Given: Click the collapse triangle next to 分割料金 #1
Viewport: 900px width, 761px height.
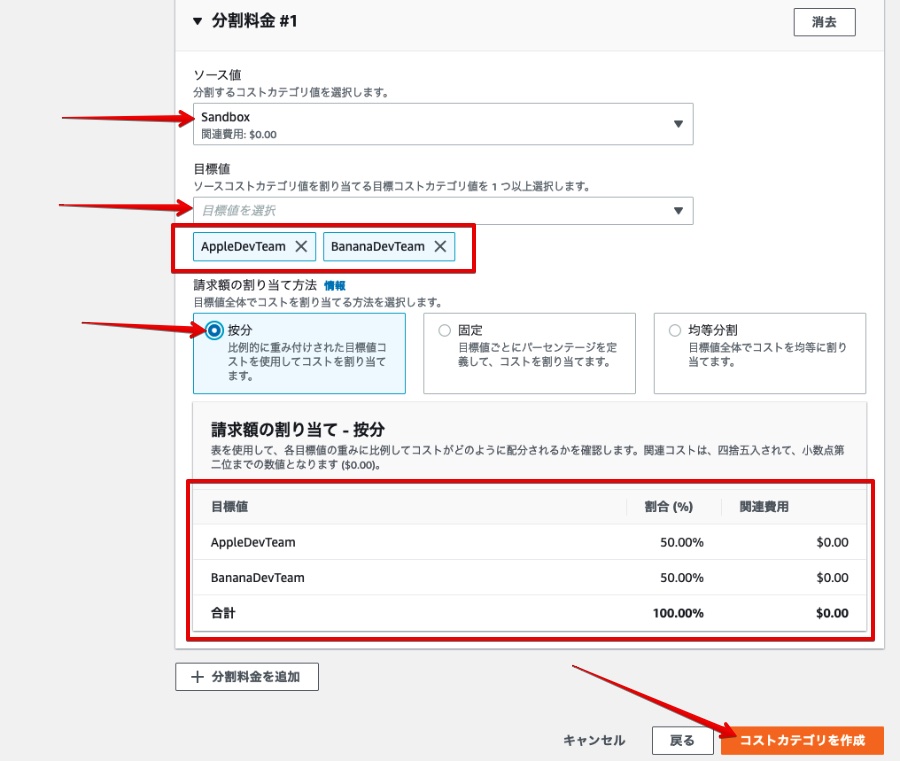Looking at the screenshot, I should (195, 19).
